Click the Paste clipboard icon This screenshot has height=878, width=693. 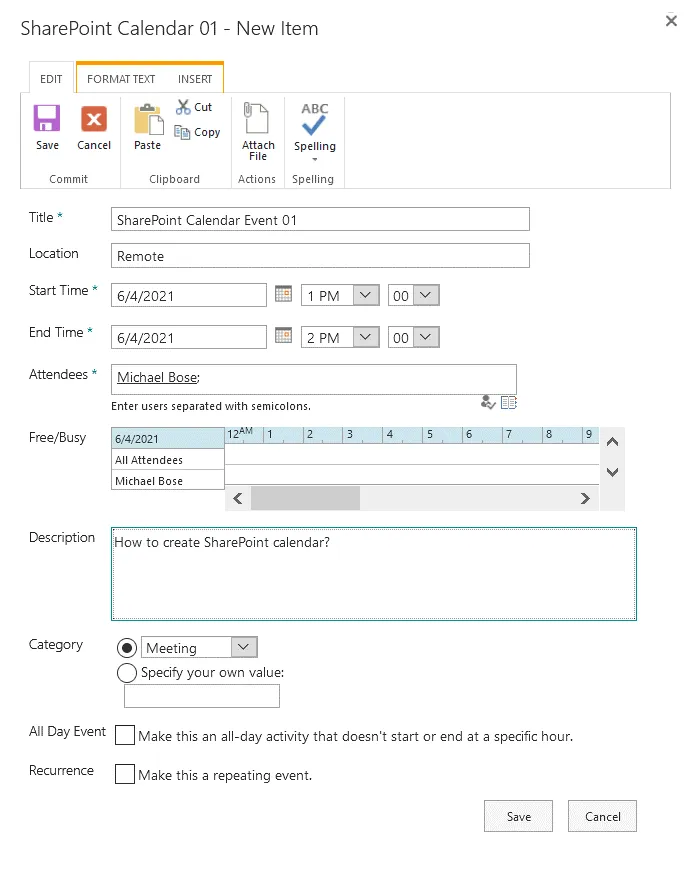[x=148, y=121]
